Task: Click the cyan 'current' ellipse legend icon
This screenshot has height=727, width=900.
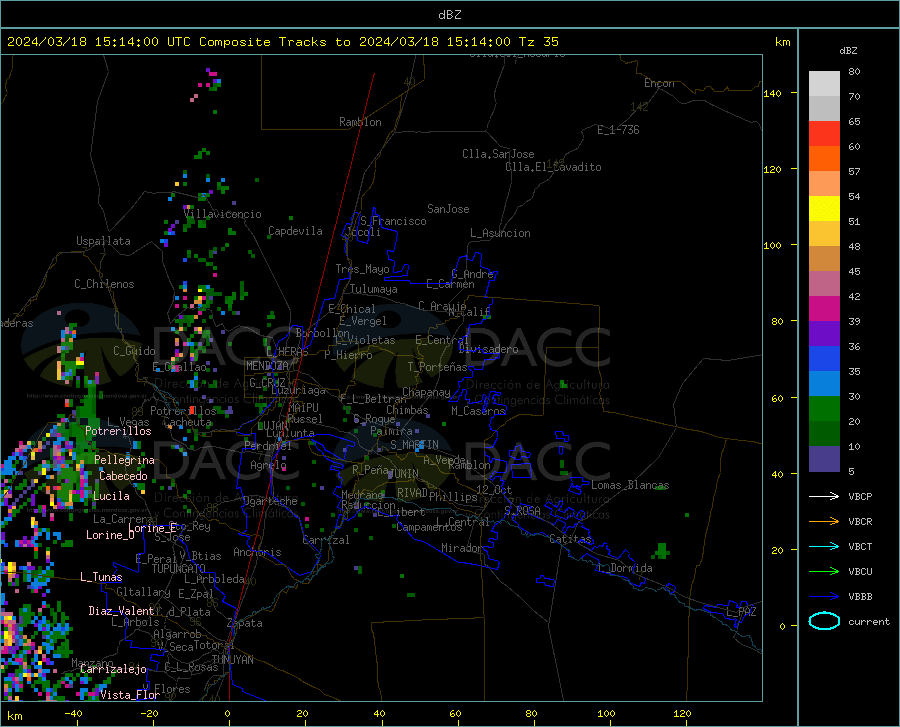Action: click(x=824, y=621)
